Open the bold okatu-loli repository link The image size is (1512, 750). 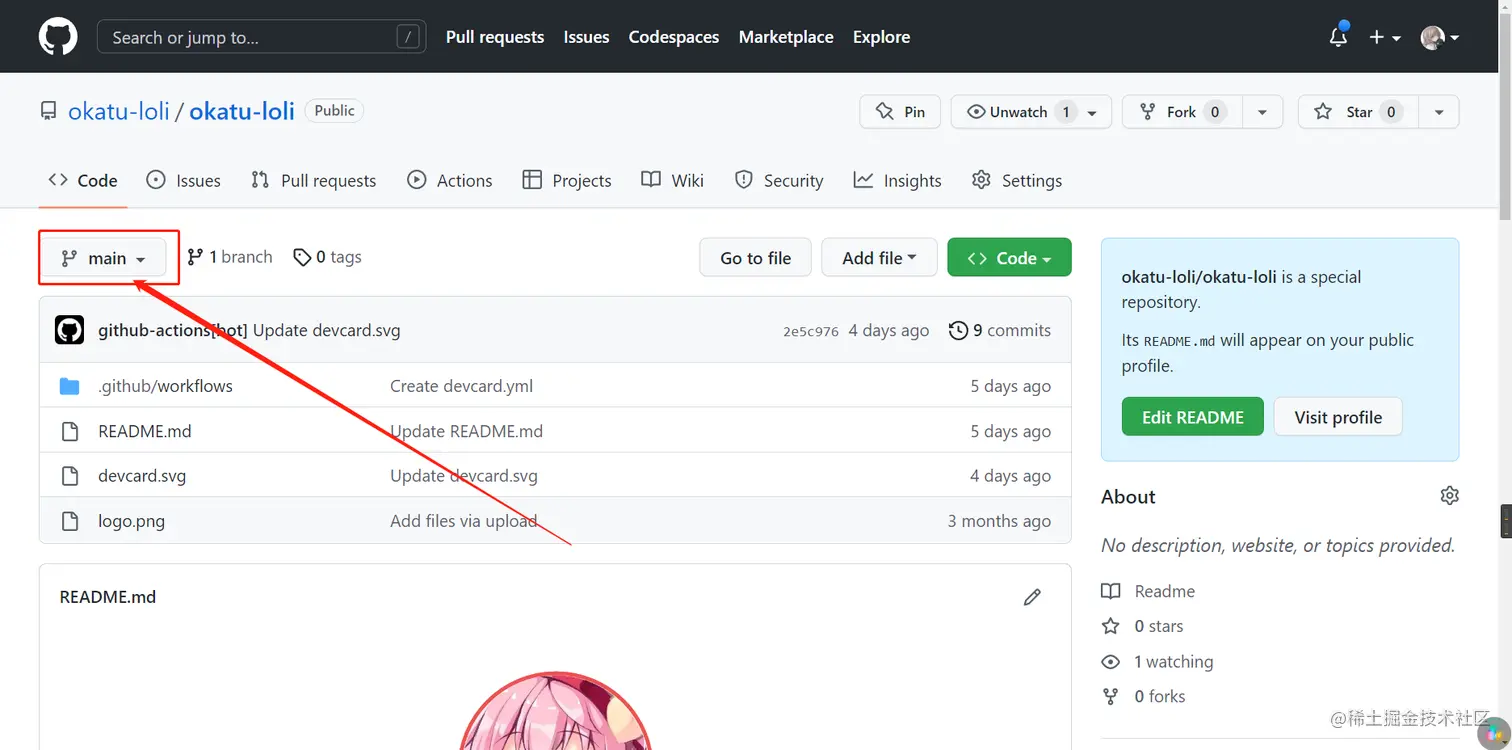tap(242, 111)
